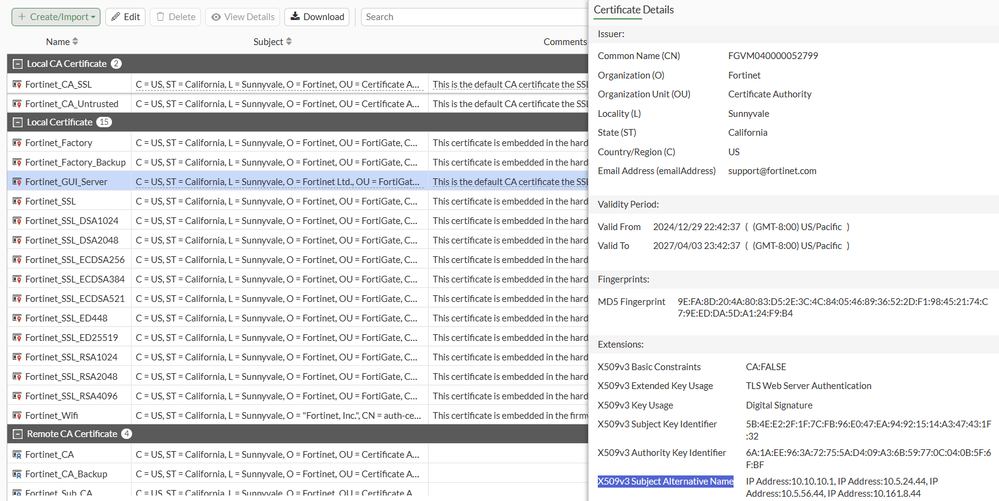Click remote certificate icon beside Fortinet_CA_Backup

(x=17, y=474)
